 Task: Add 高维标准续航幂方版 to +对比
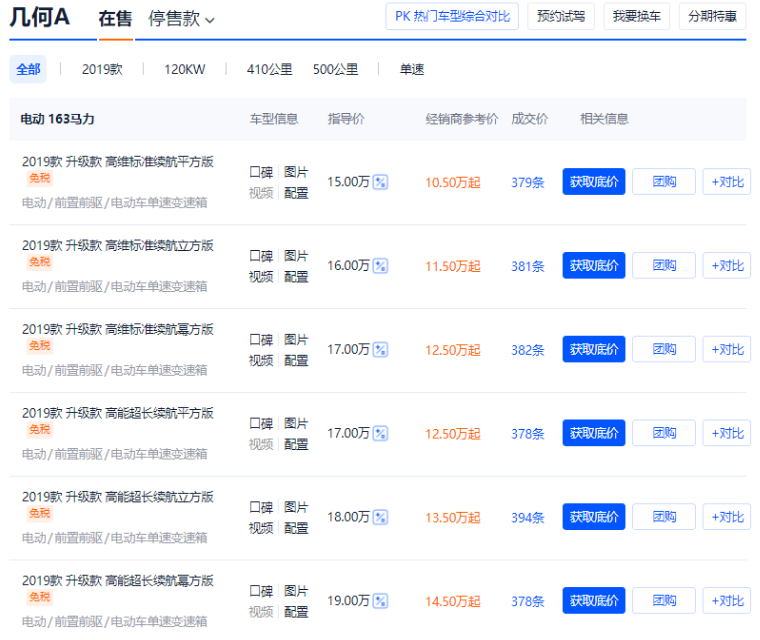[727, 350]
